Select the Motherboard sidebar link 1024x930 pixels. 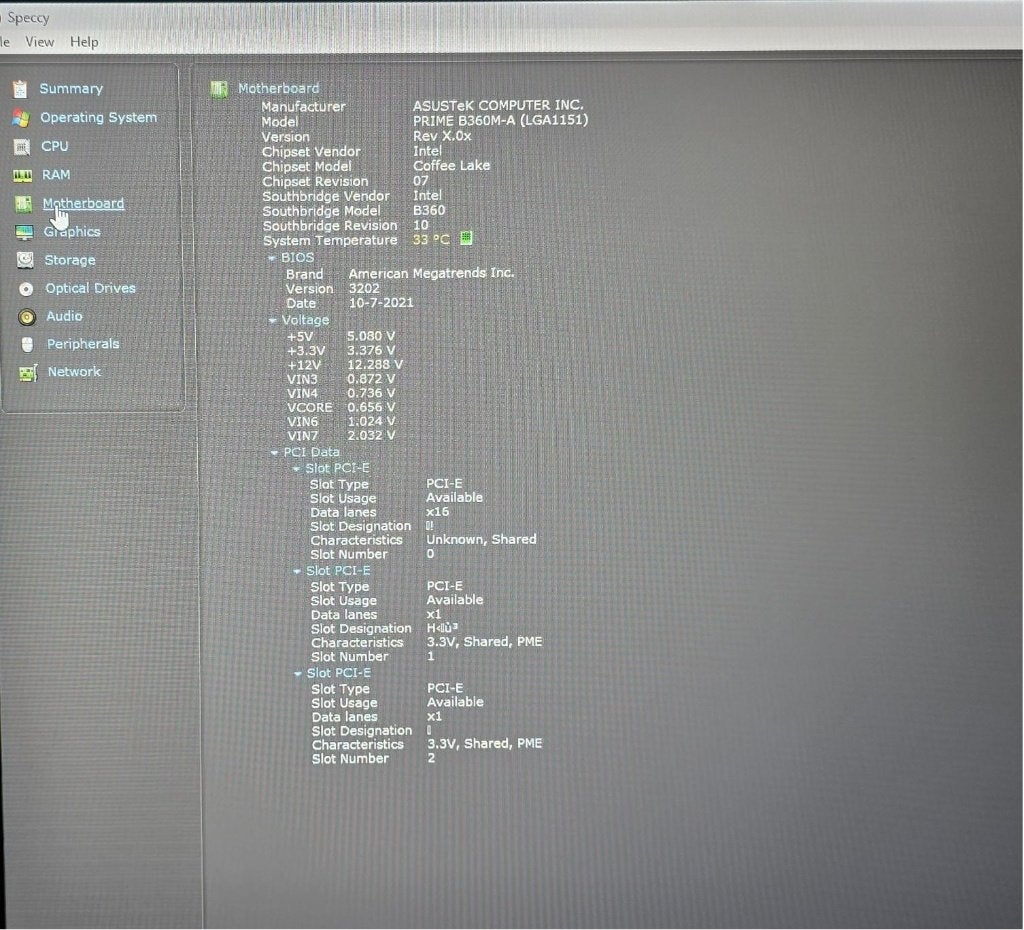[84, 204]
